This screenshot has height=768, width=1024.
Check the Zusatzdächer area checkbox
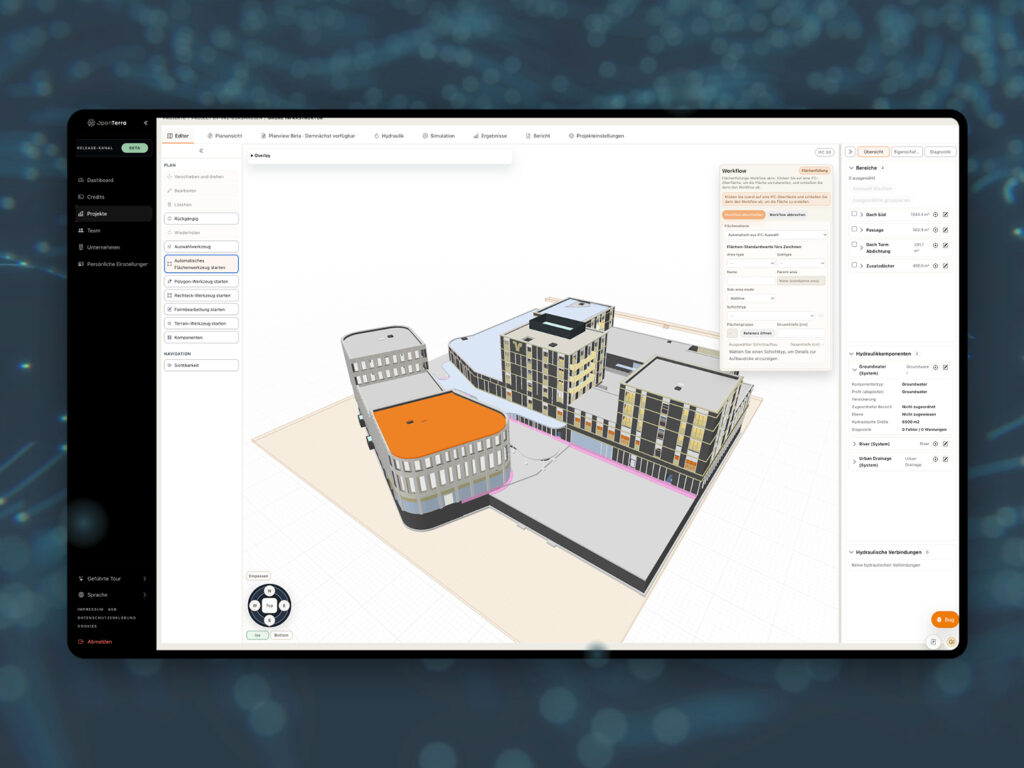click(854, 265)
